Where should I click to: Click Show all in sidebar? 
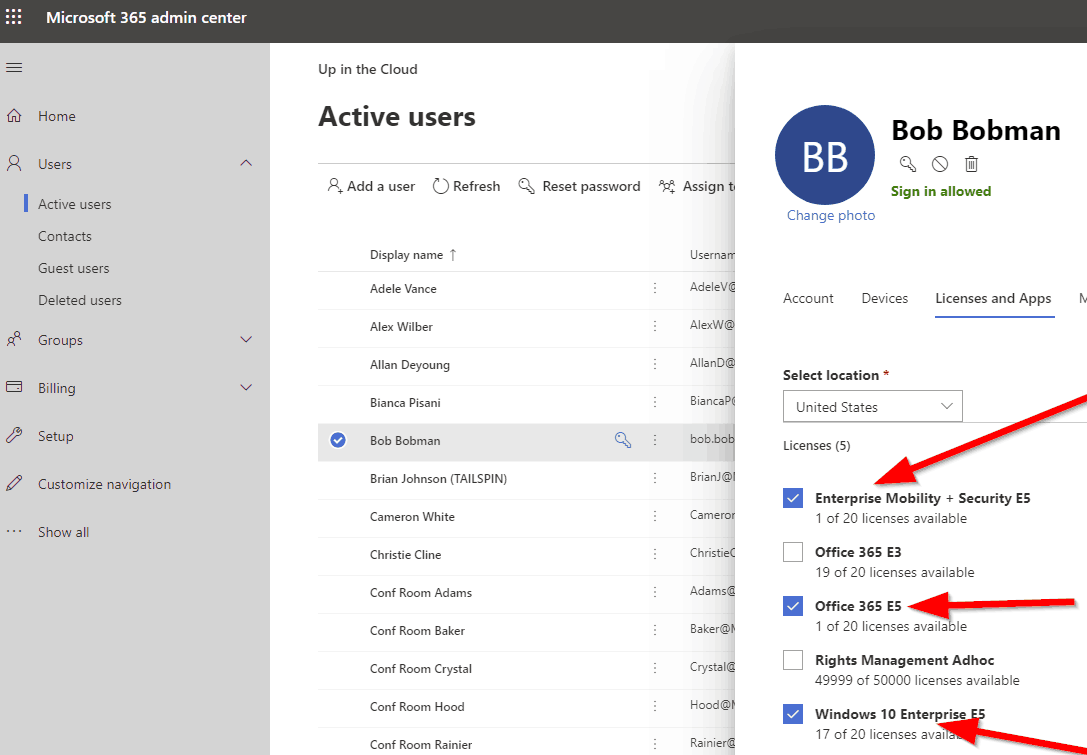click(x=64, y=532)
